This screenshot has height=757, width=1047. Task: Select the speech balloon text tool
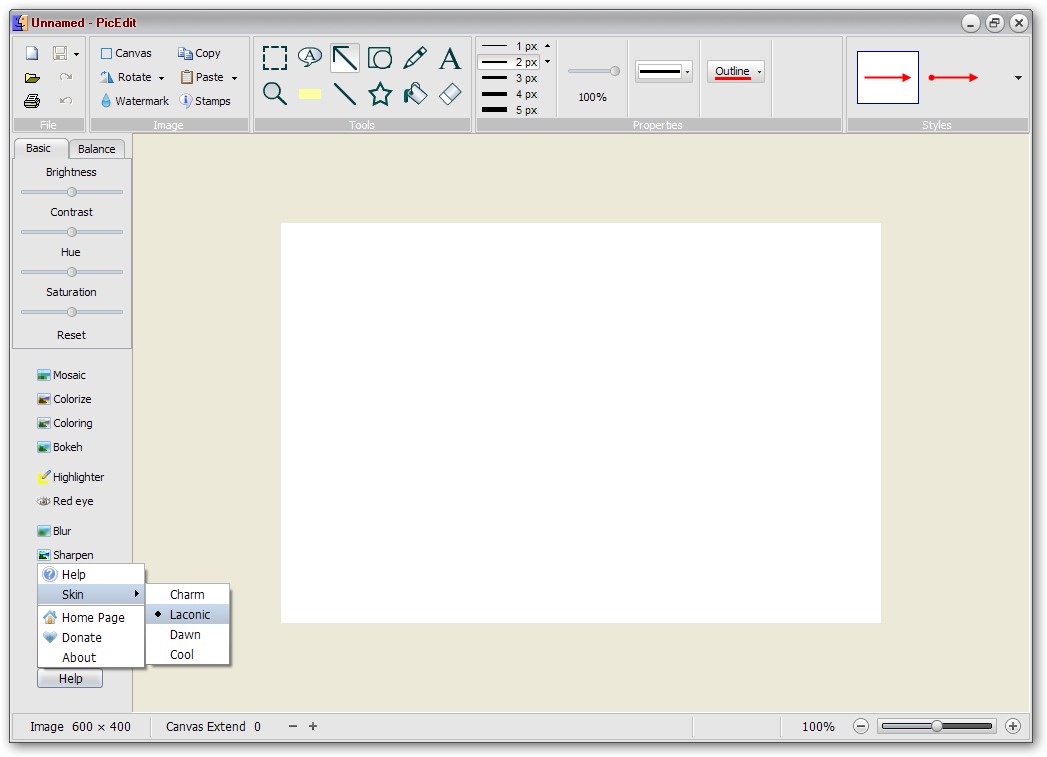pyautogui.click(x=310, y=58)
